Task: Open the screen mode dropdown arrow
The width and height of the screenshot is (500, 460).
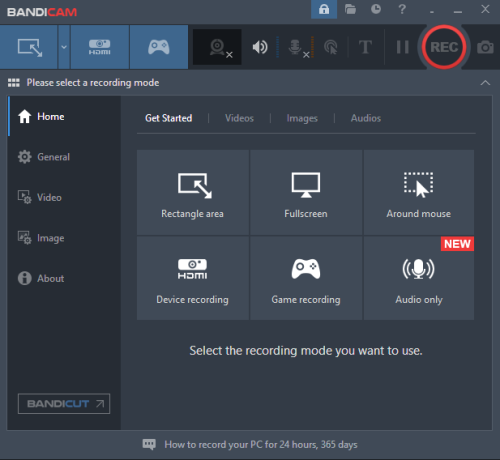Action: click(64, 47)
